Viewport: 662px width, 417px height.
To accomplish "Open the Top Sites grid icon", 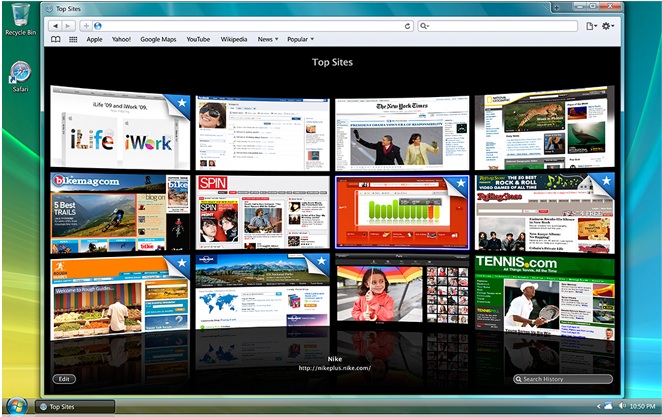I will [73, 39].
